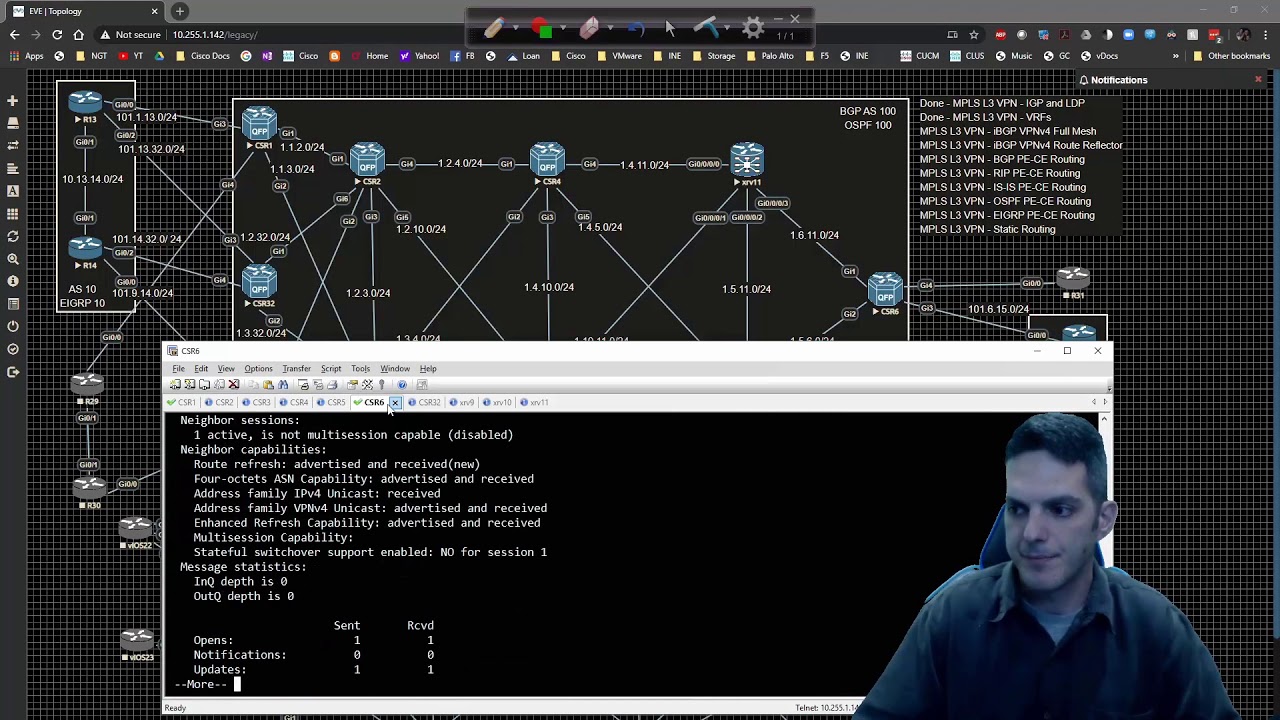Open annotation toolbar settings gear
Viewport: 1280px width, 720px height.
(753, 27)
